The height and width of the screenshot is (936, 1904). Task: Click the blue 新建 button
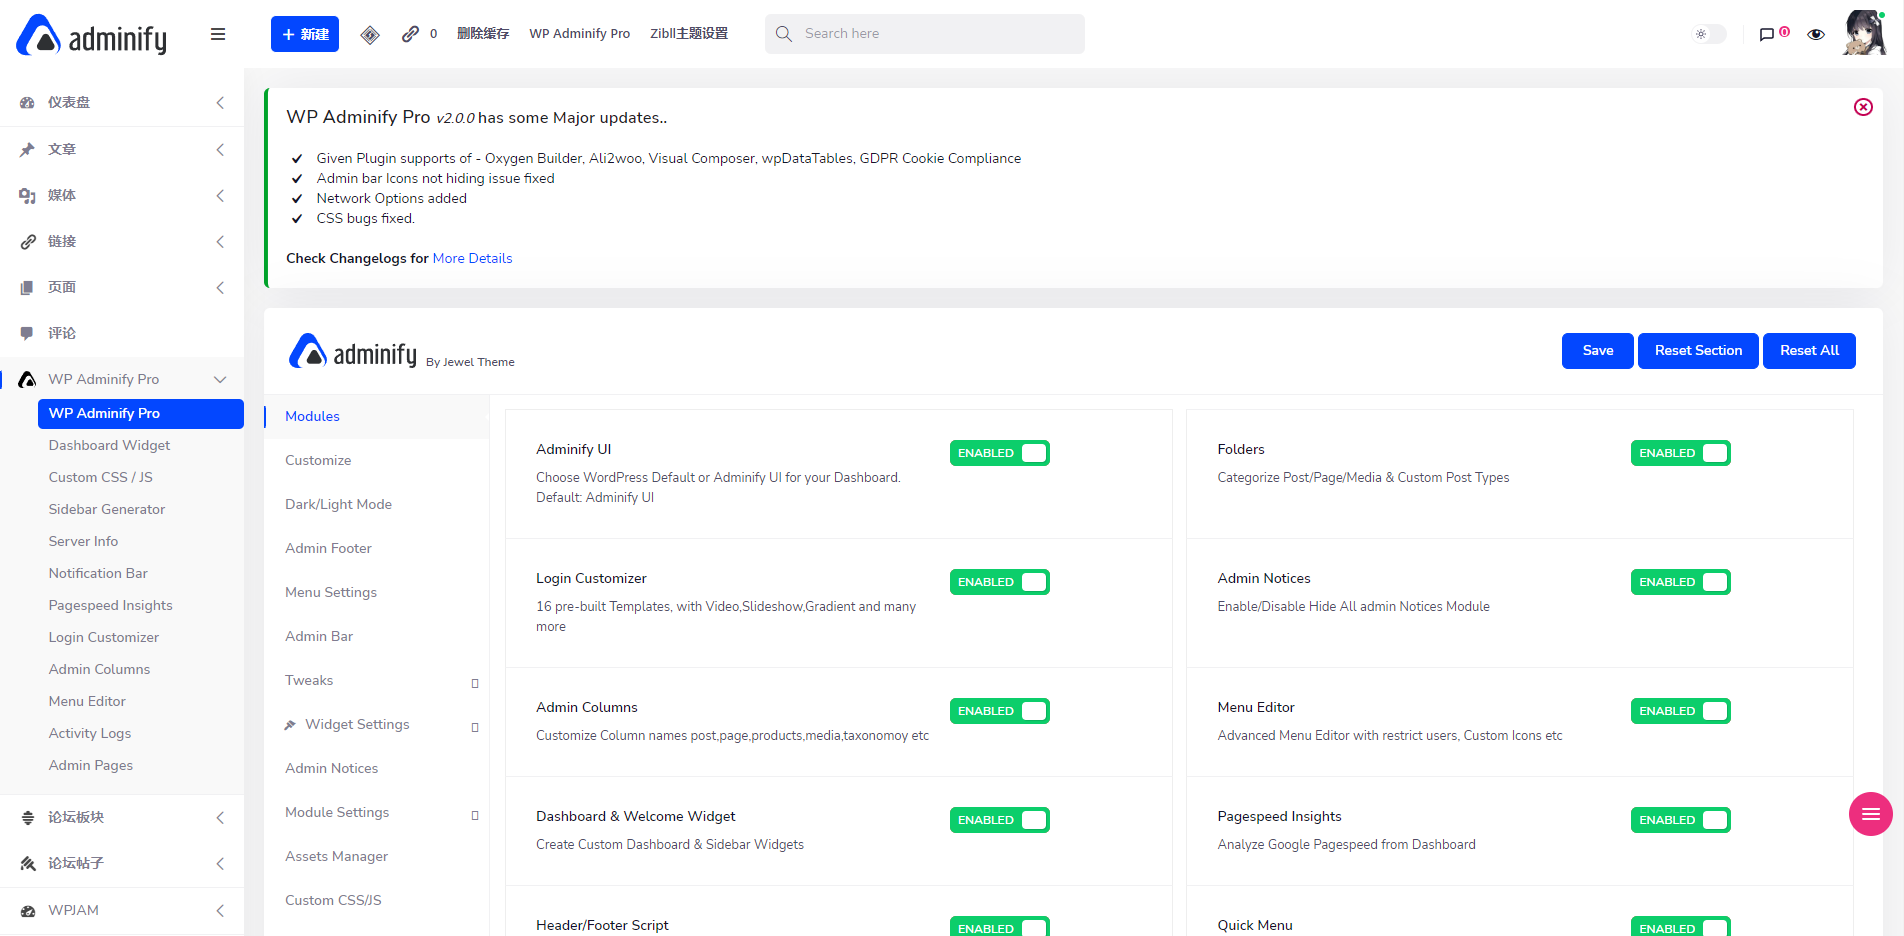pyautogui.click(x=305, y=34)
